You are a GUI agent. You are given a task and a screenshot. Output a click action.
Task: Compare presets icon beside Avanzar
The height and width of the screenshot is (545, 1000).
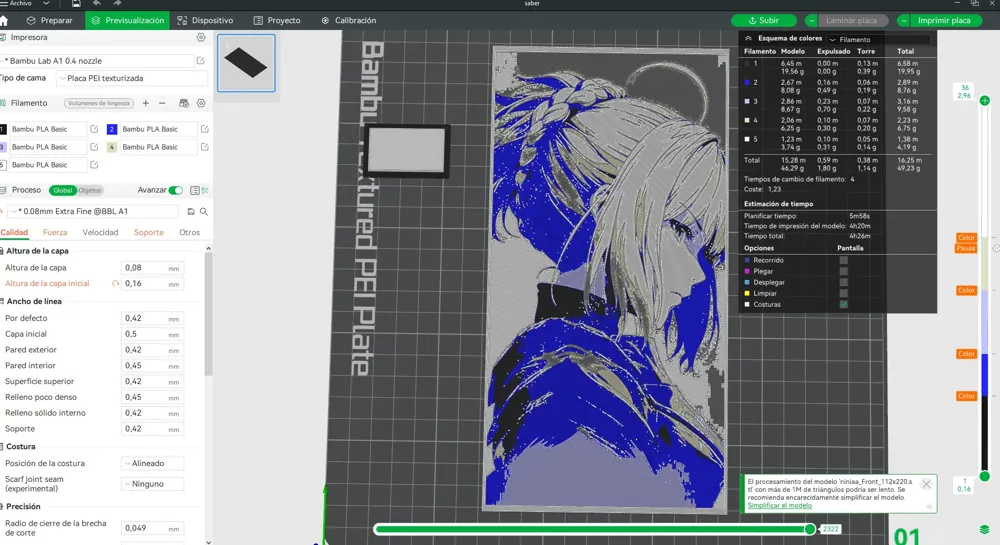pos(205,190)
